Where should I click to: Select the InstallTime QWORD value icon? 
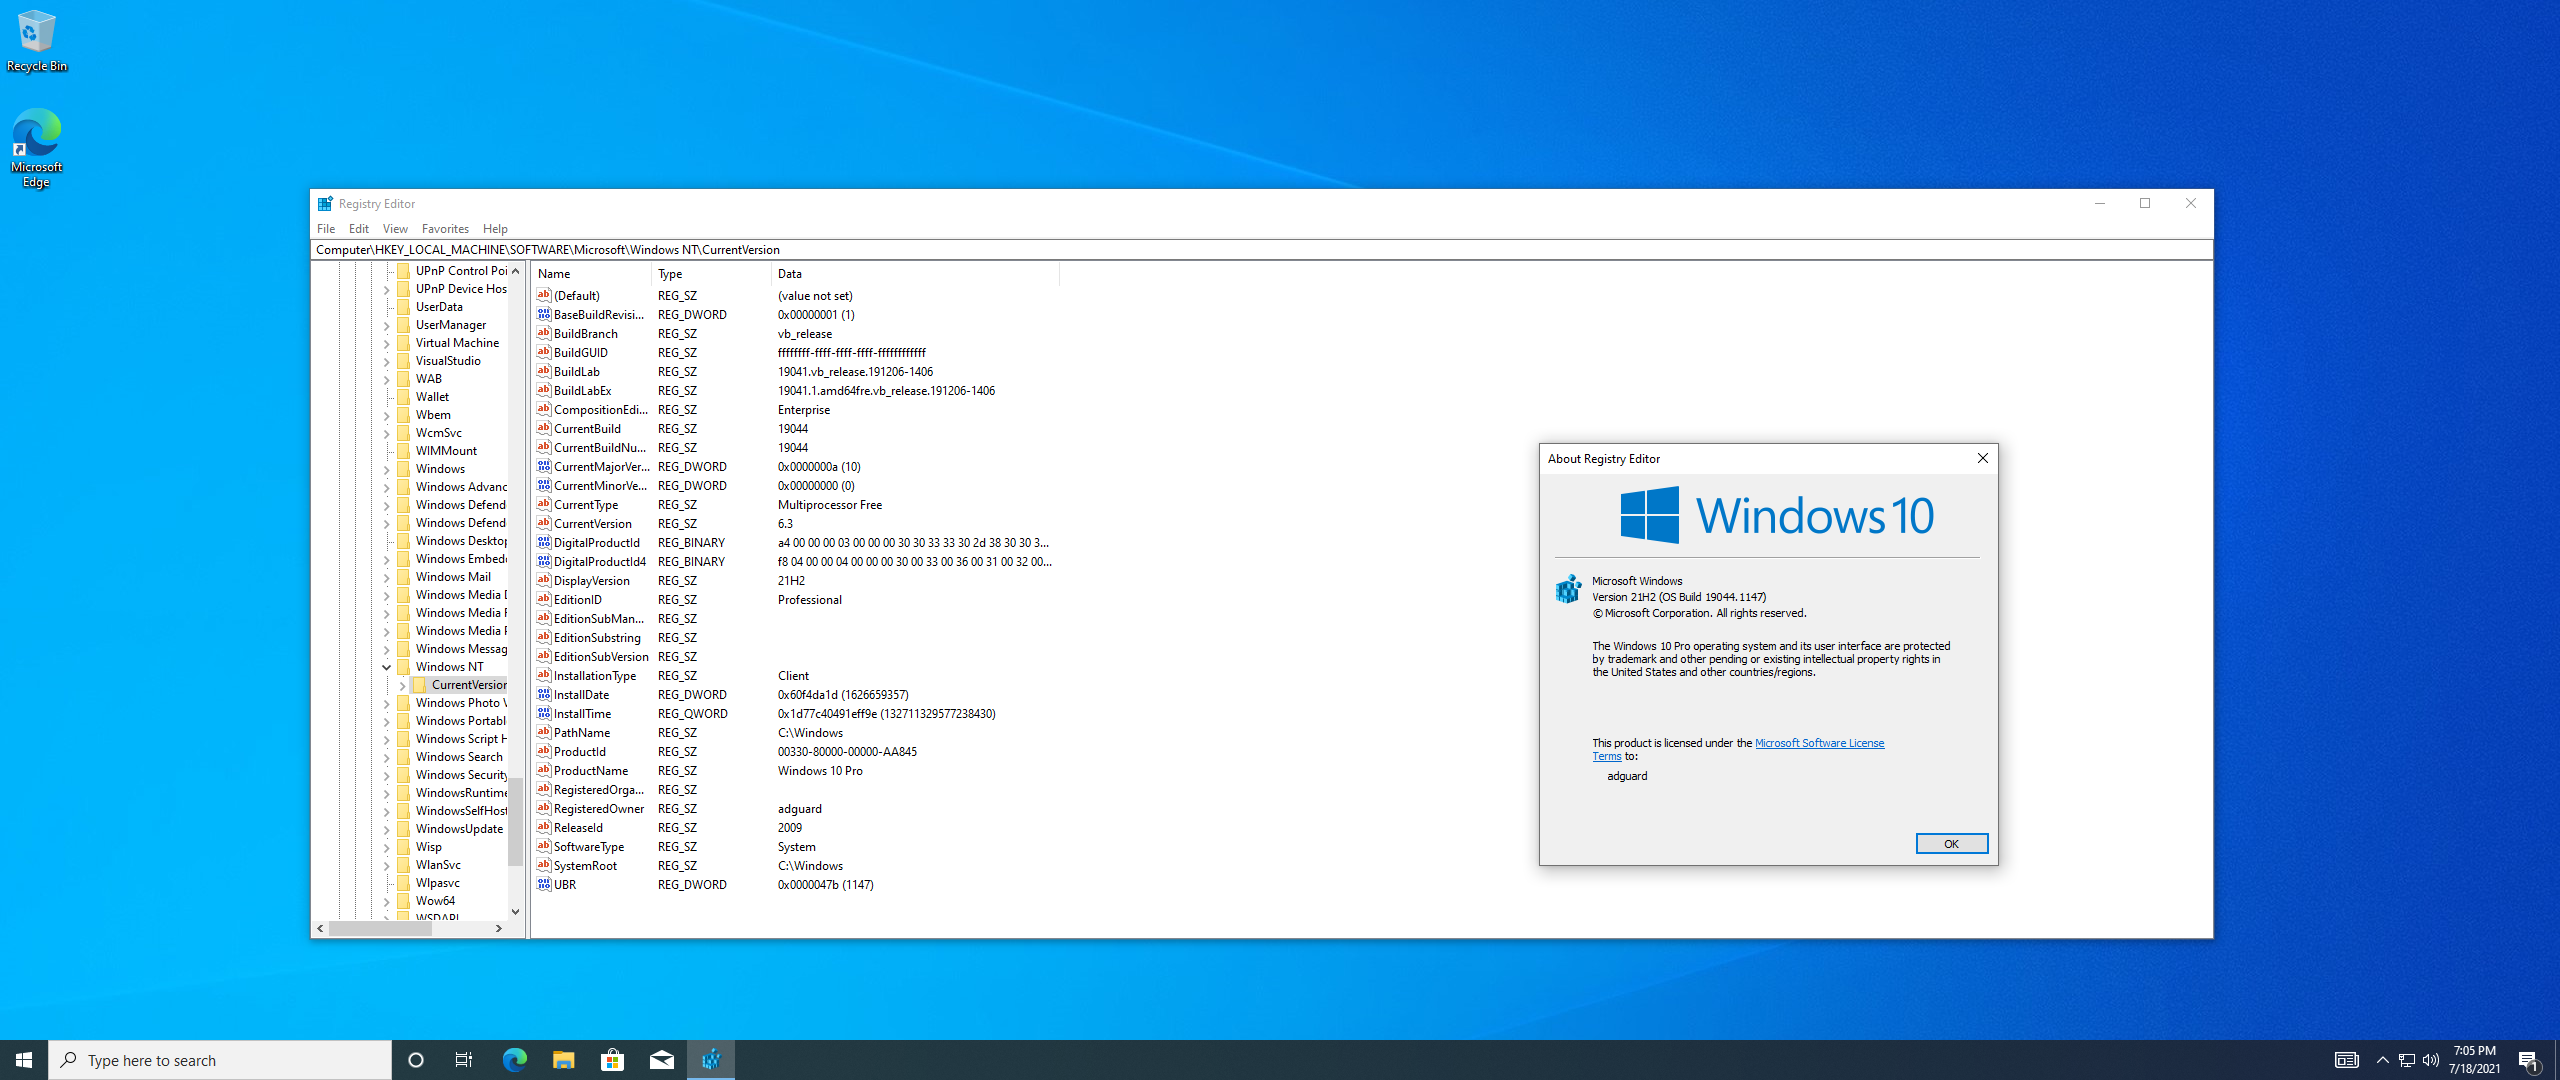[x=544, y=713]
